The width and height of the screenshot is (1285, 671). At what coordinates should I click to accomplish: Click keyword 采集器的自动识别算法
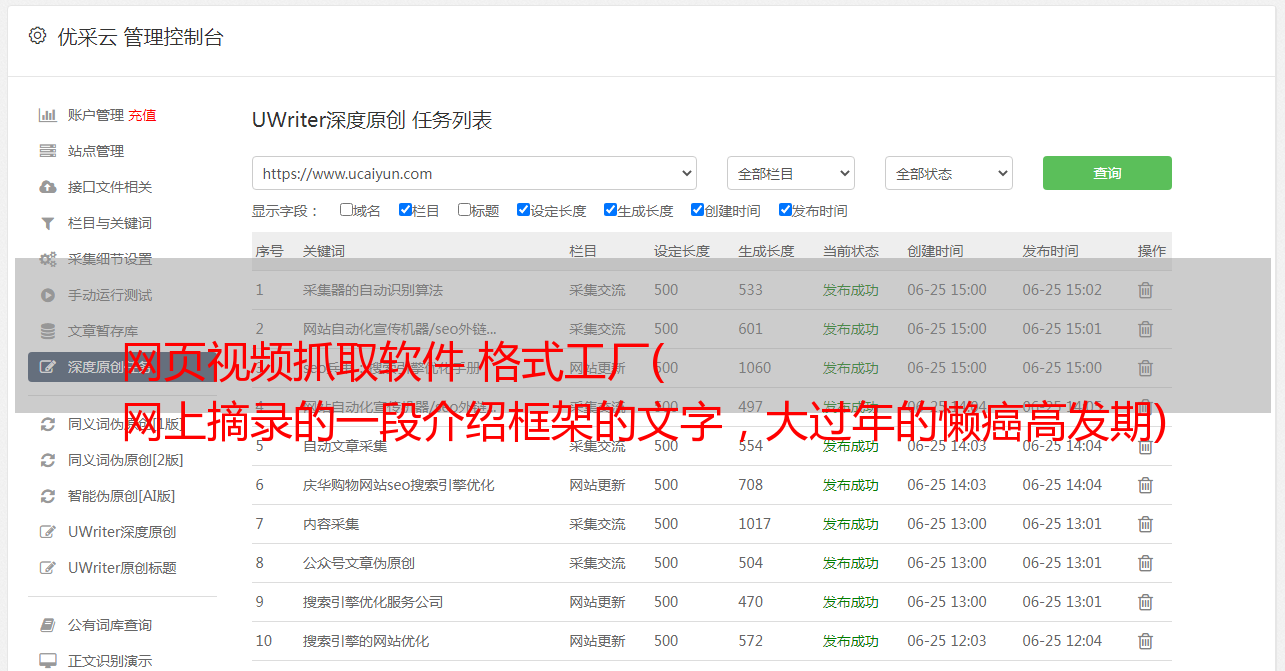[x=373, y=290]
